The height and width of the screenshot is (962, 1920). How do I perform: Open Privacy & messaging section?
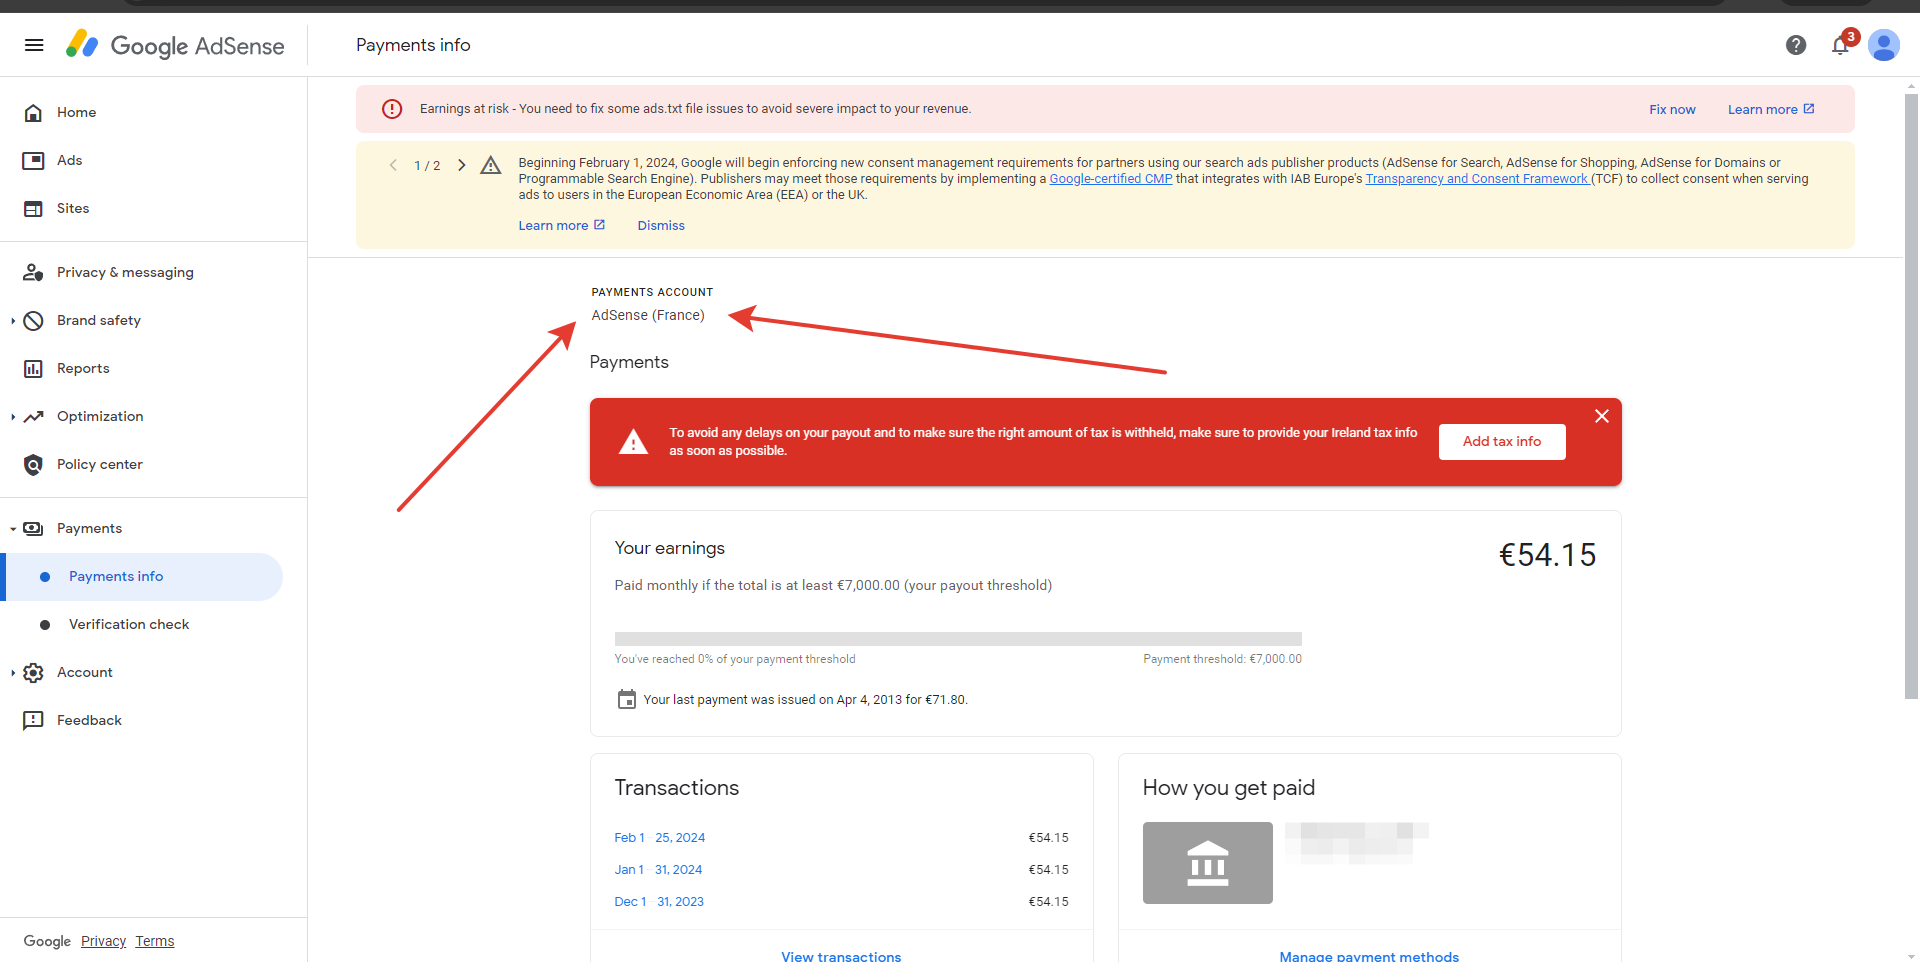[x=125, y=272]
